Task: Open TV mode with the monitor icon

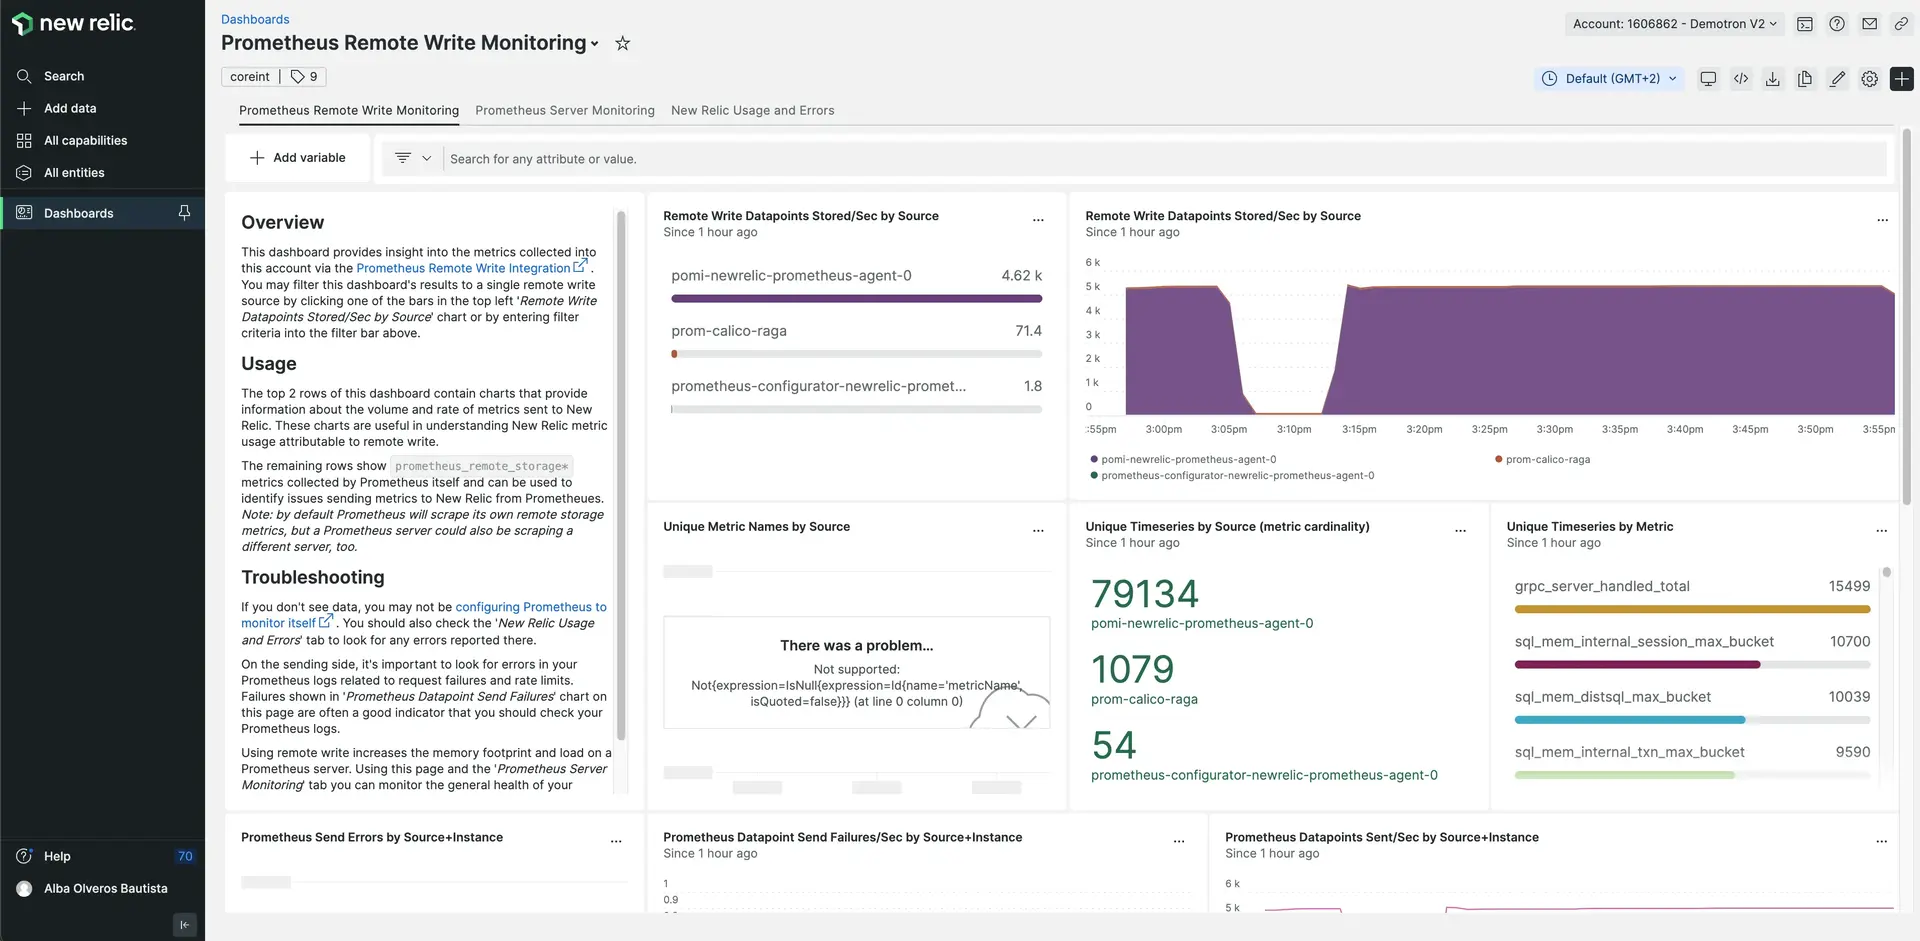Action: click(1708, 79)
